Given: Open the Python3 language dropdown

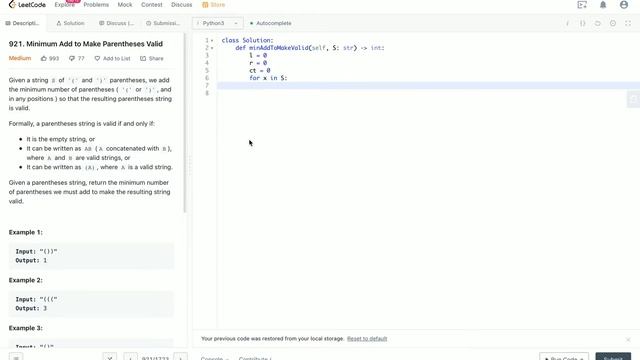Looking at the screenshot, I should [x=218, y=23].
